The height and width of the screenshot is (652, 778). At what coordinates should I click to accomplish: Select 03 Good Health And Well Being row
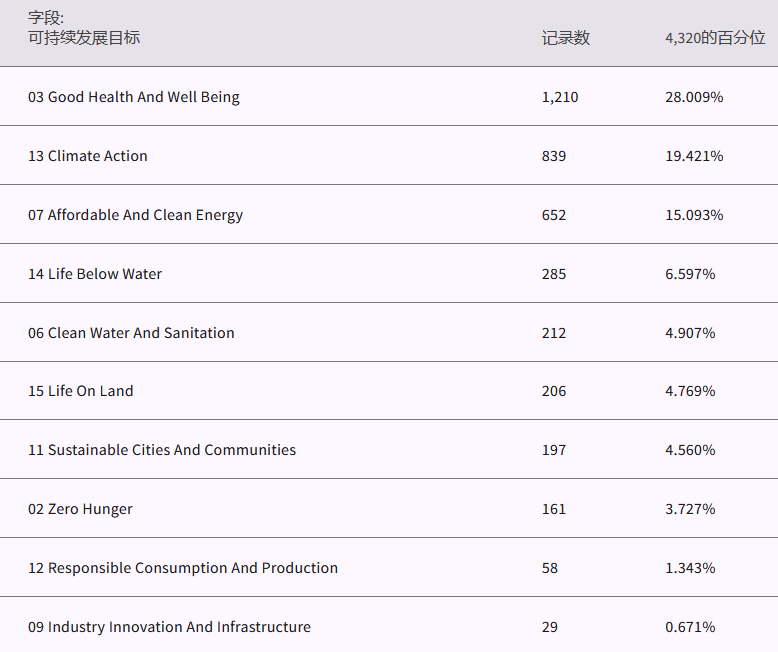click(134, 97)
